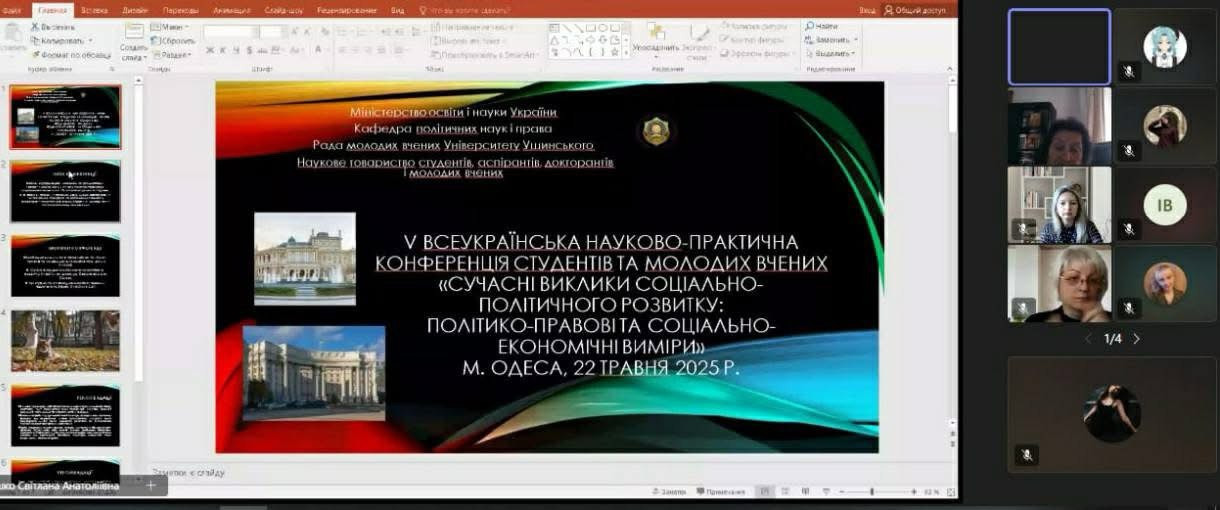Clear all text formatting with eraser icon
Screen dimensions: 1220x510
tap(327, 32)
